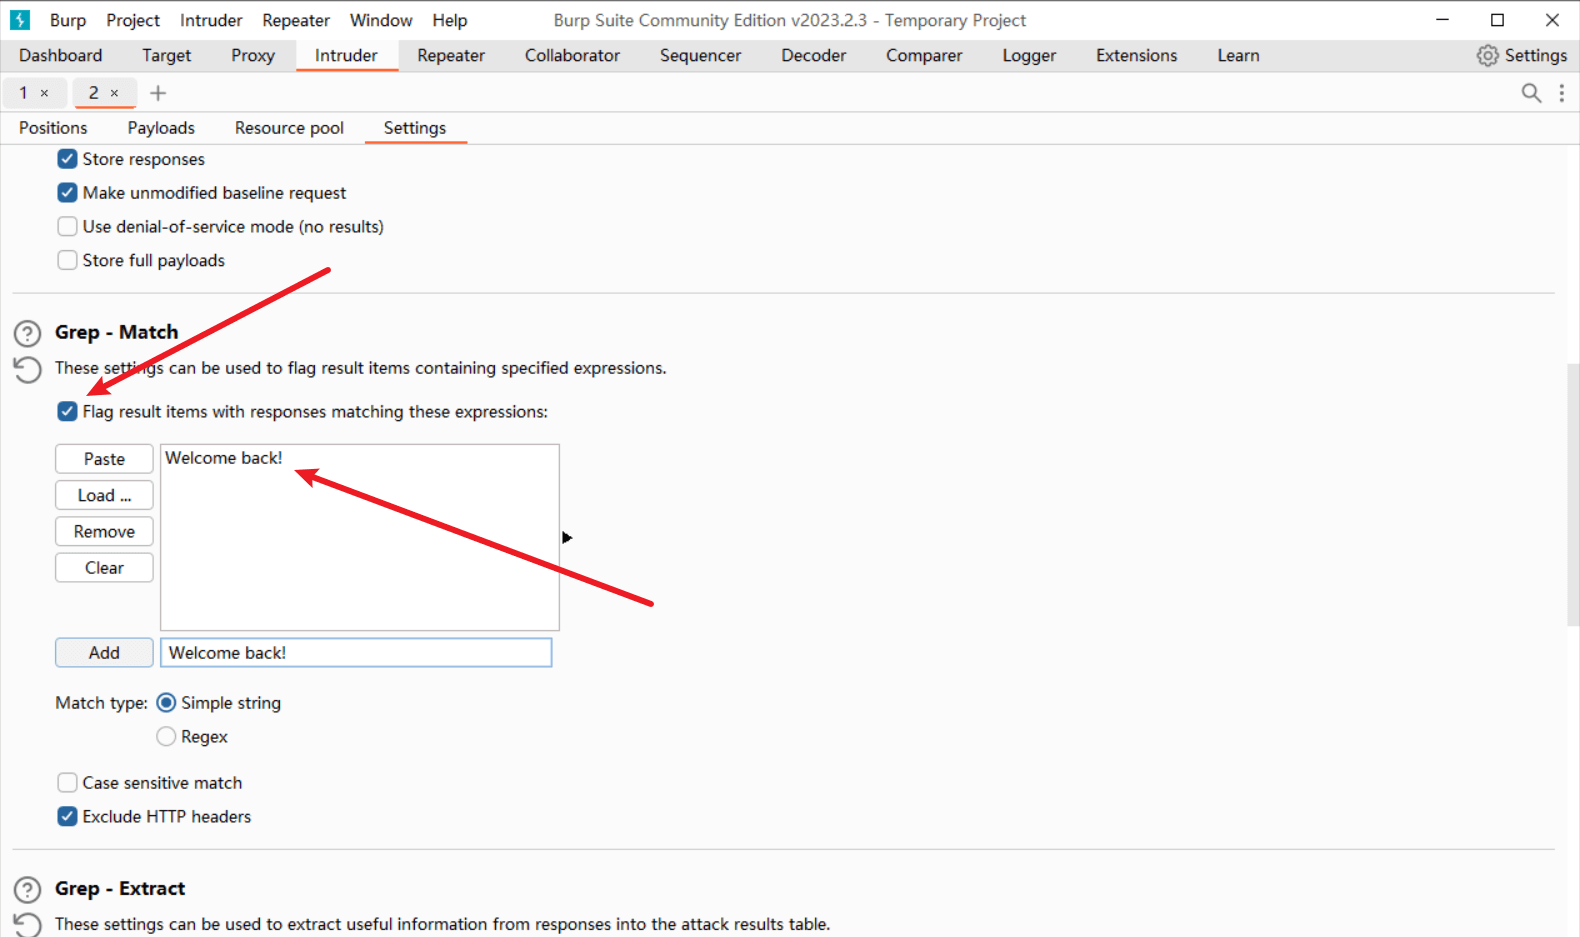
Task: Reset Grep - Match settings to default
Action: 27,370
